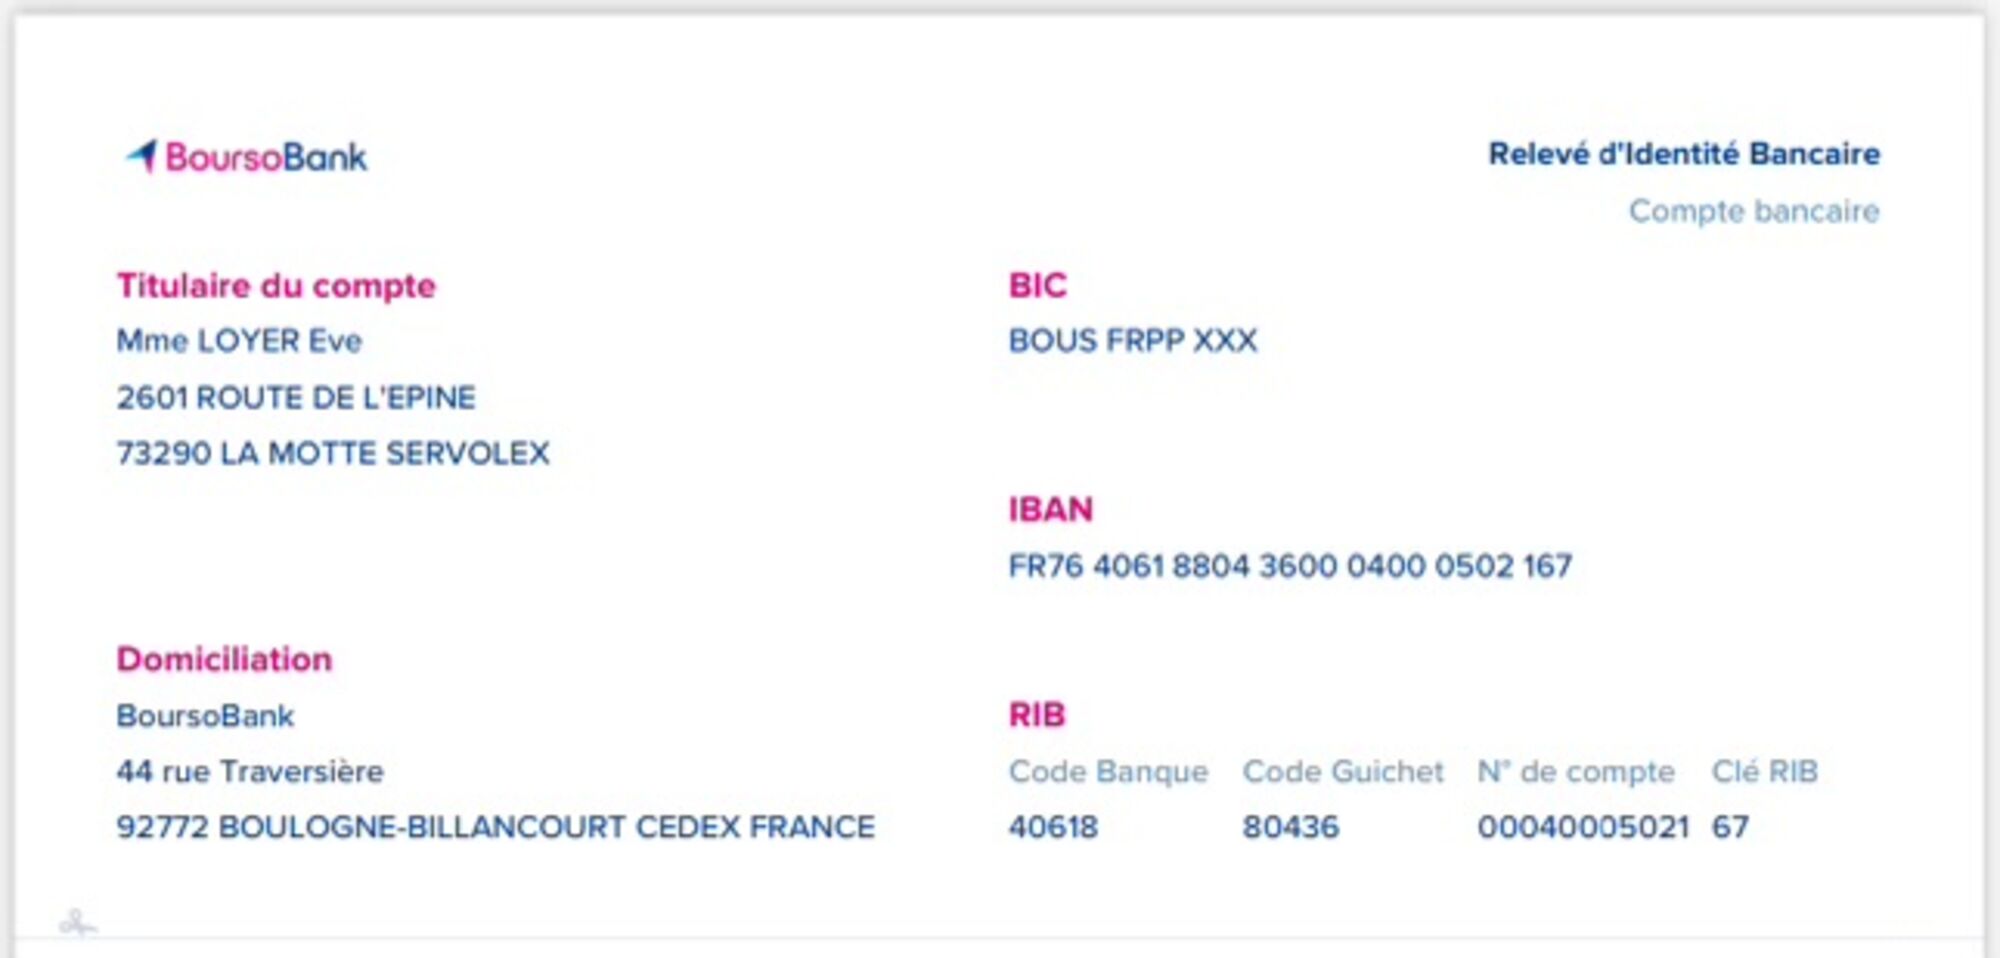Click the RIB section heading

[1037, 715]
